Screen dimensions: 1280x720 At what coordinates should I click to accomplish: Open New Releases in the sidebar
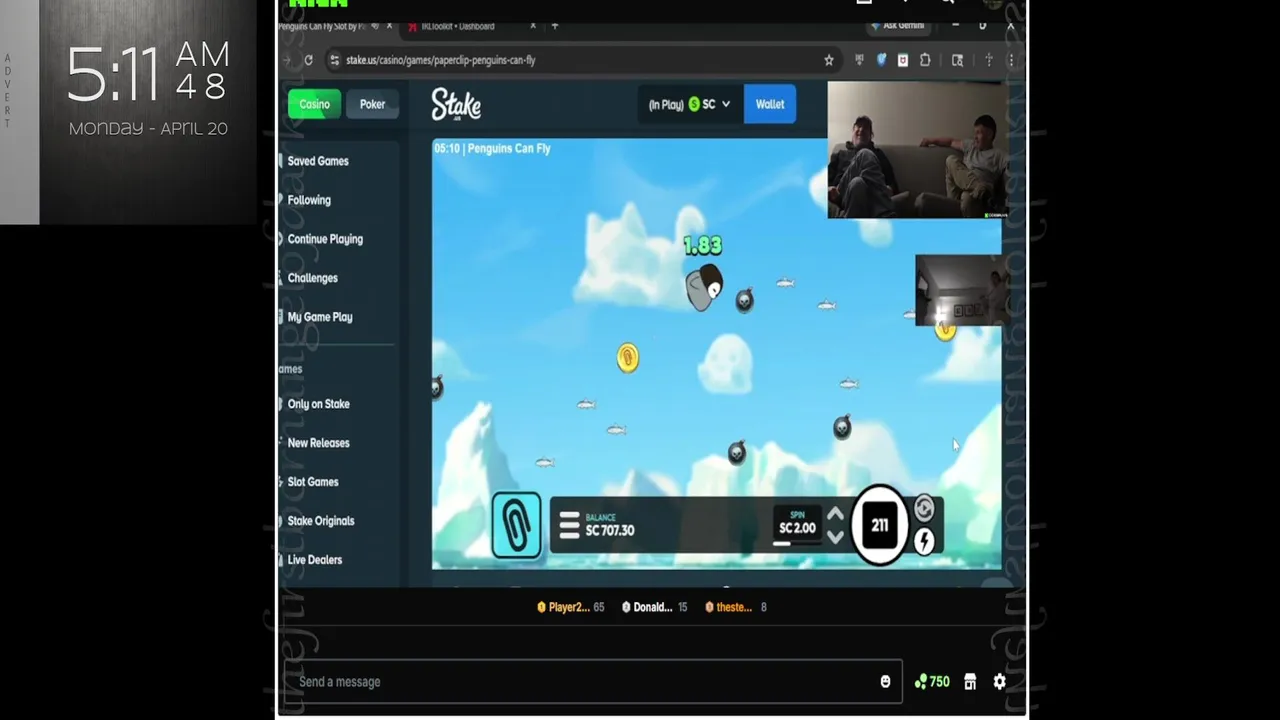coord(318,443)
